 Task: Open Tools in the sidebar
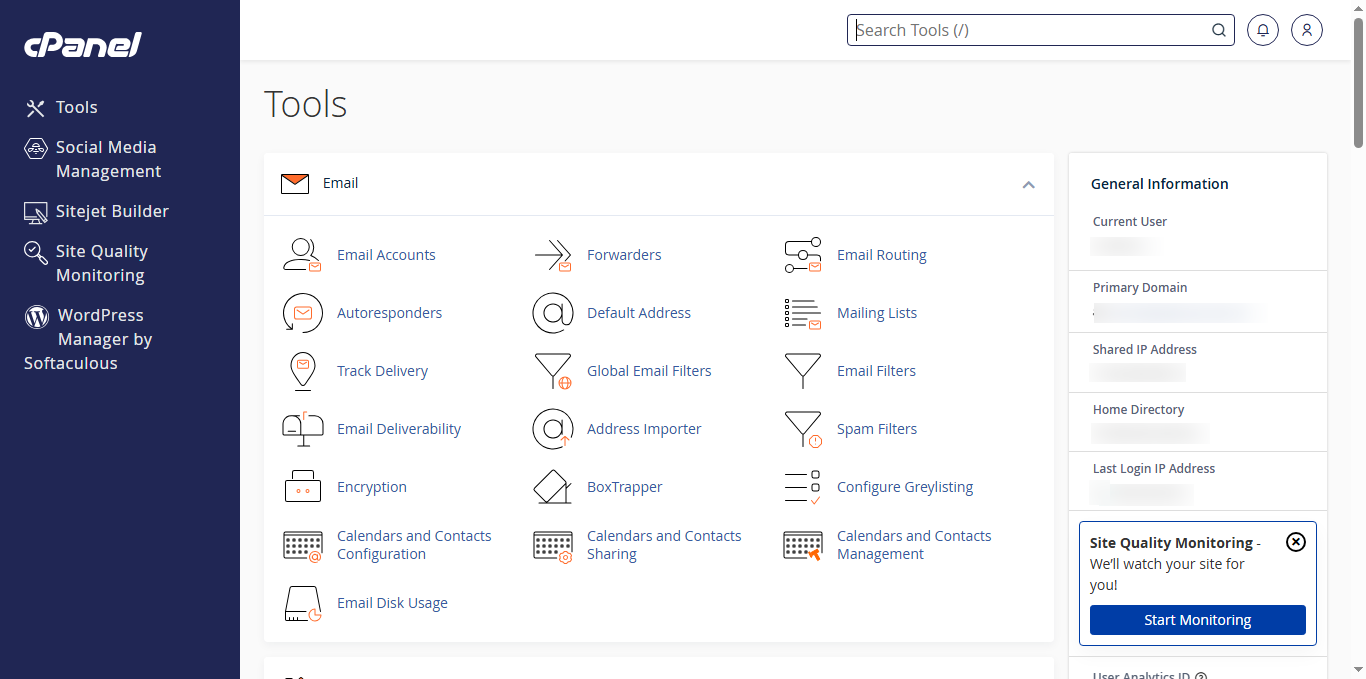[x=76, y=107]
